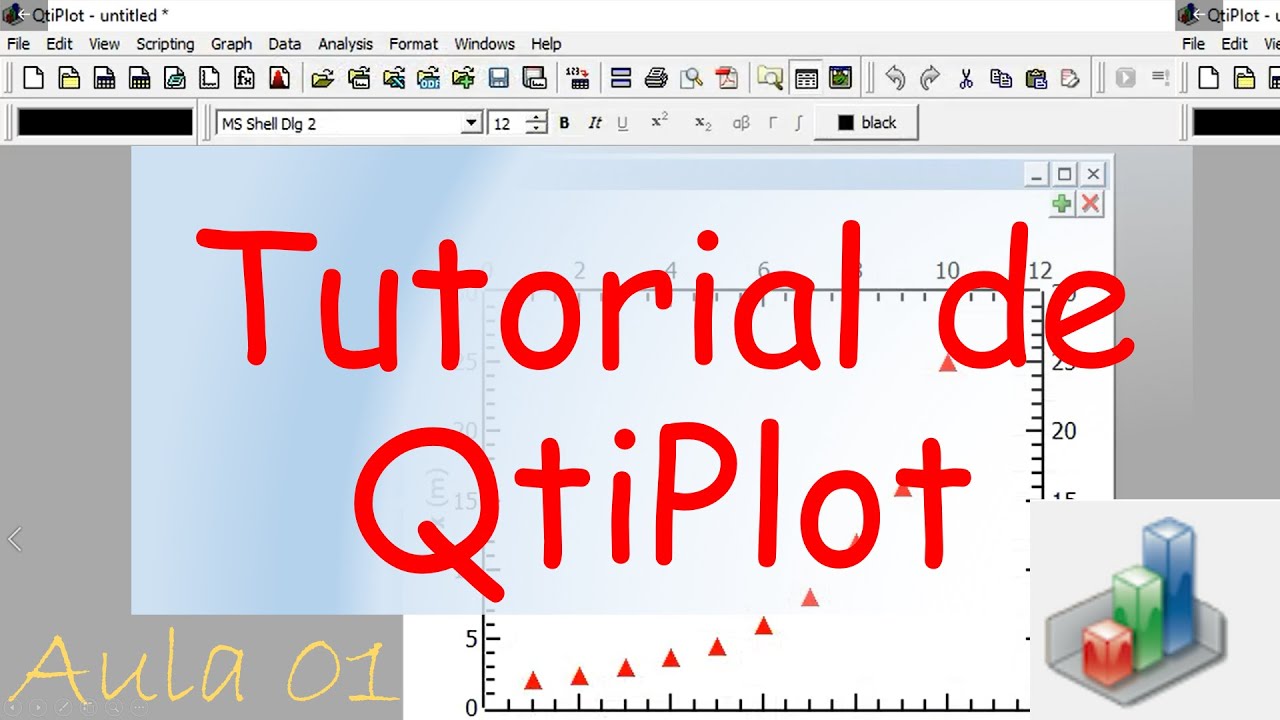Image resolution: width=1280 pixels, height=720 pixels.
Task: Click black color swatch in left window toolbar
Action: click(x=105, y=122)
